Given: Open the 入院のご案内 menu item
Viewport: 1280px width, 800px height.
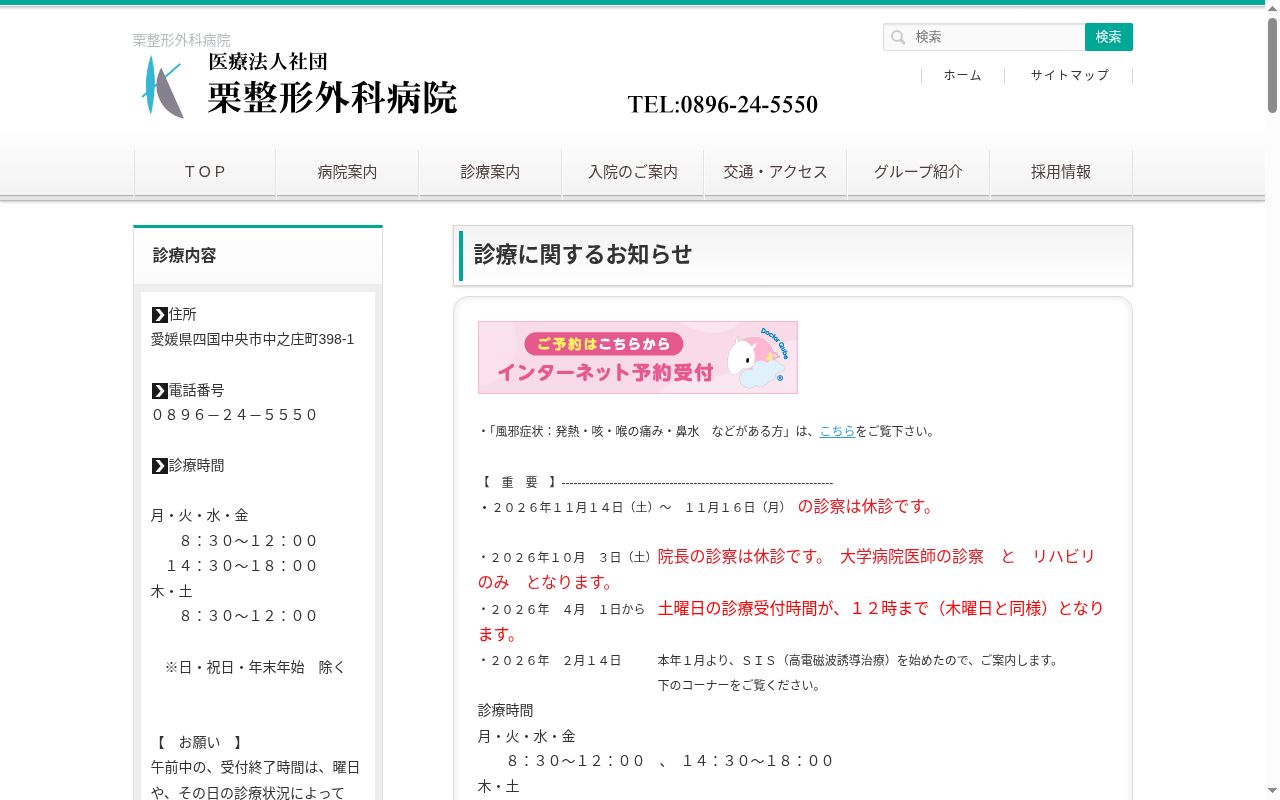Looking at the screenshot, I should coord(633,172).
